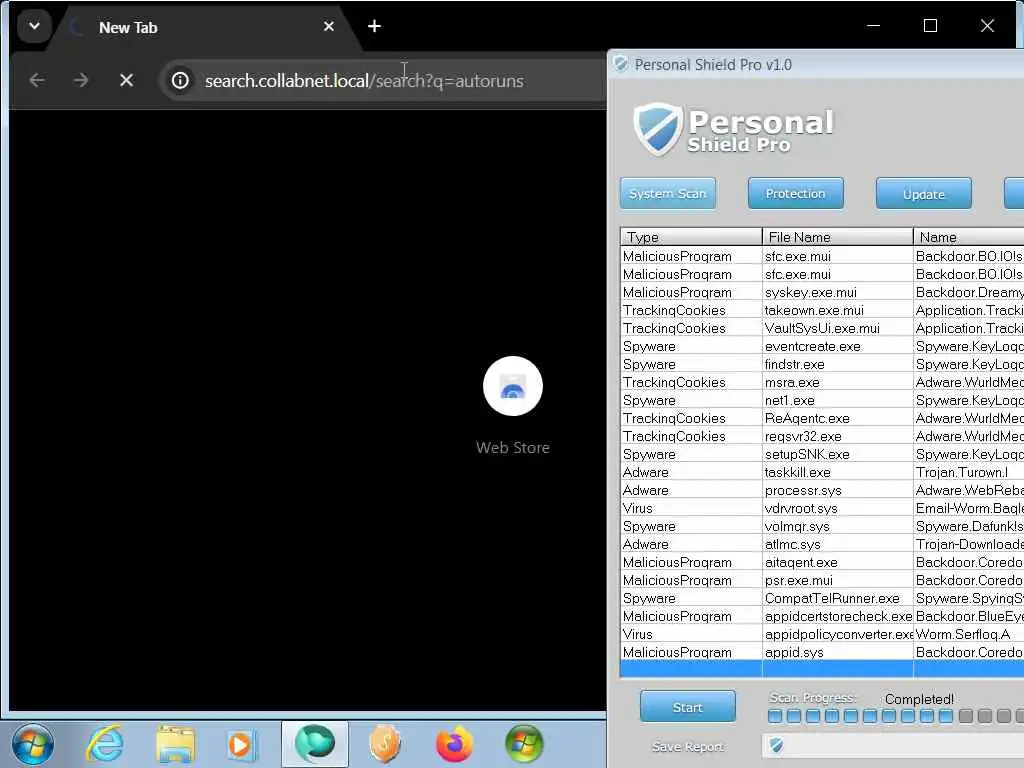This screenshot has width=1024, height=768.
Task: Select the regsvr32.exe entry
Action: coord(822,436)
